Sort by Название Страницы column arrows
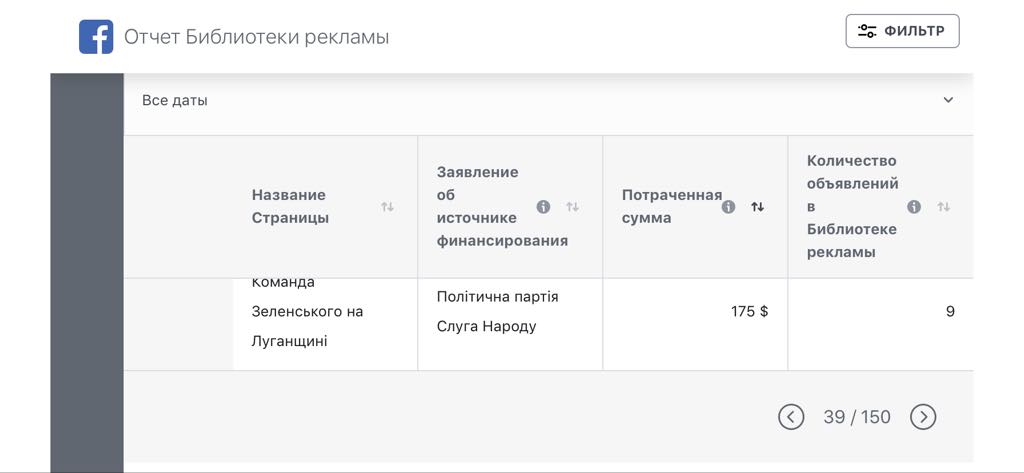Screen dimensions: 1024x473 coord(387,206)
